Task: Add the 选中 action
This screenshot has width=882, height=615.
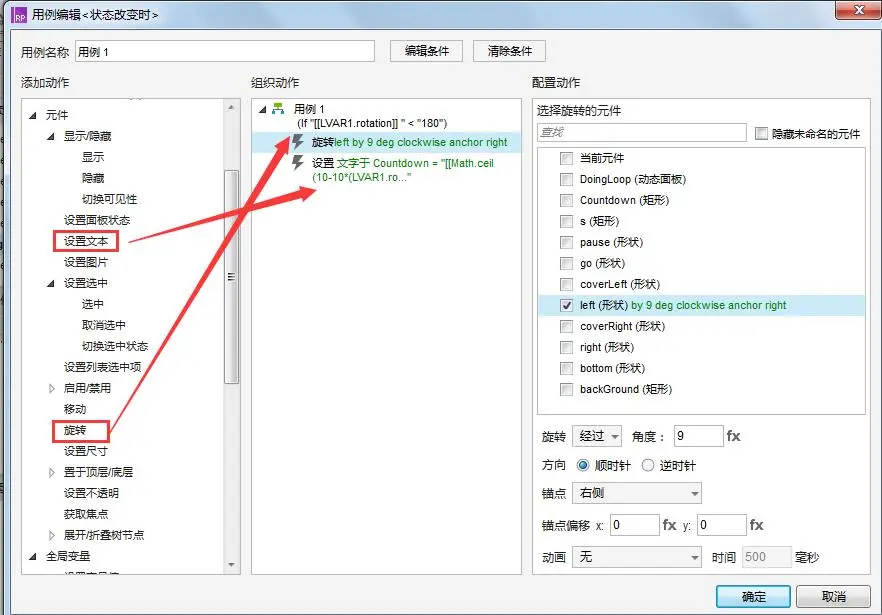Action: pyautogui.click(x=93, y=304)
